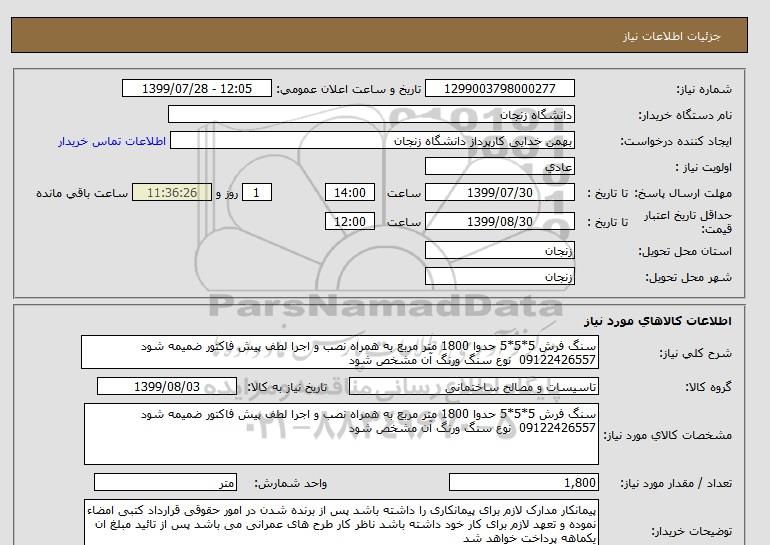Click the need number field 1299003798000277

click(499, 88)
